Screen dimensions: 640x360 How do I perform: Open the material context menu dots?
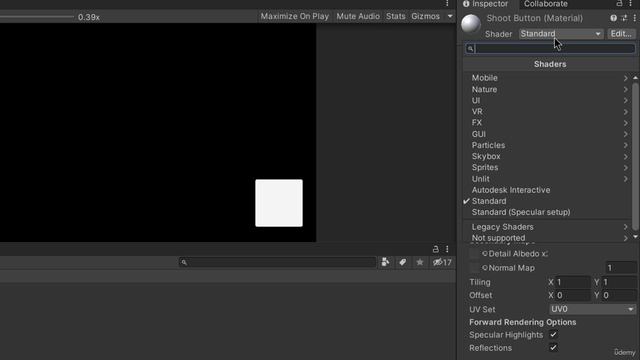(634, 18)
